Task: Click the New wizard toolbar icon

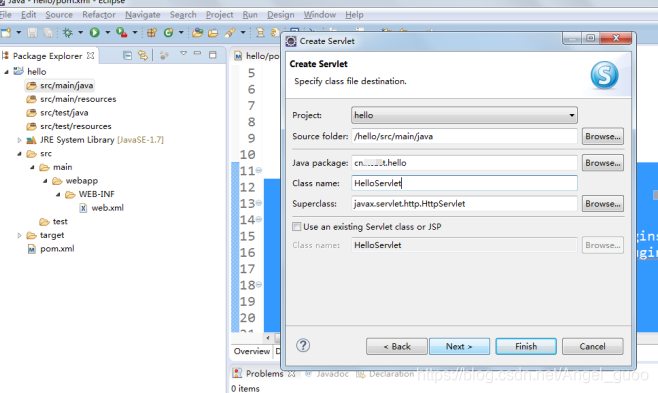Action: point(6,32)
